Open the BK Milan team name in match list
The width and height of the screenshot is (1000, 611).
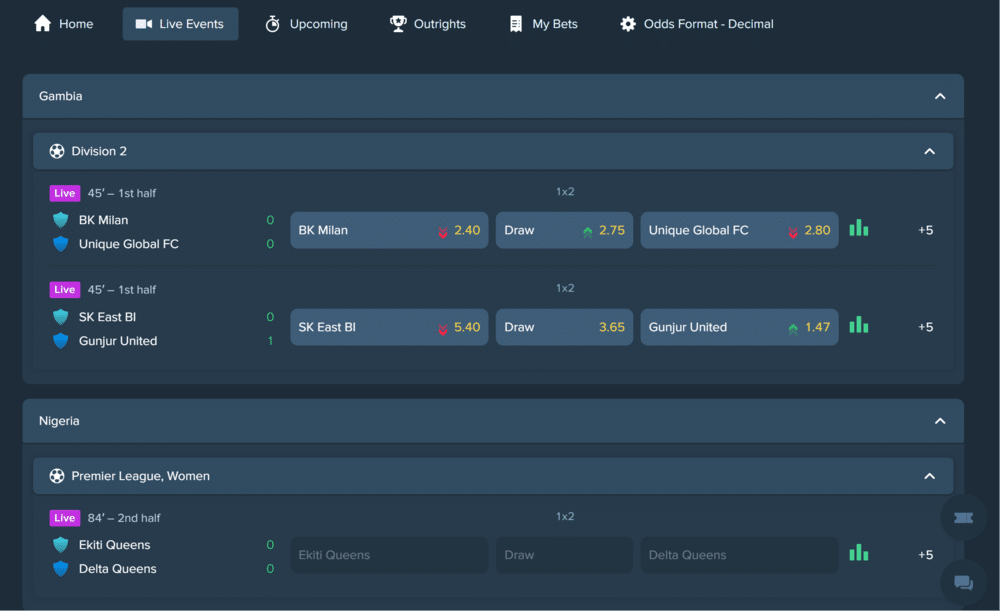(x=103, y=220)
